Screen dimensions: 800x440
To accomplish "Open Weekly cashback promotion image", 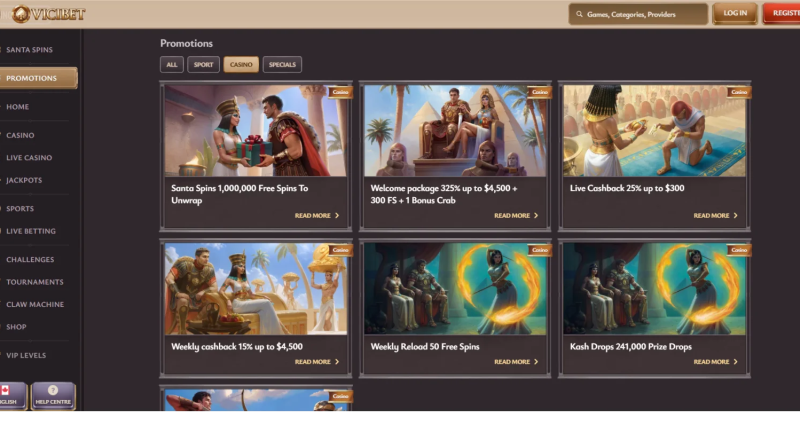I will tap(256, 289).
